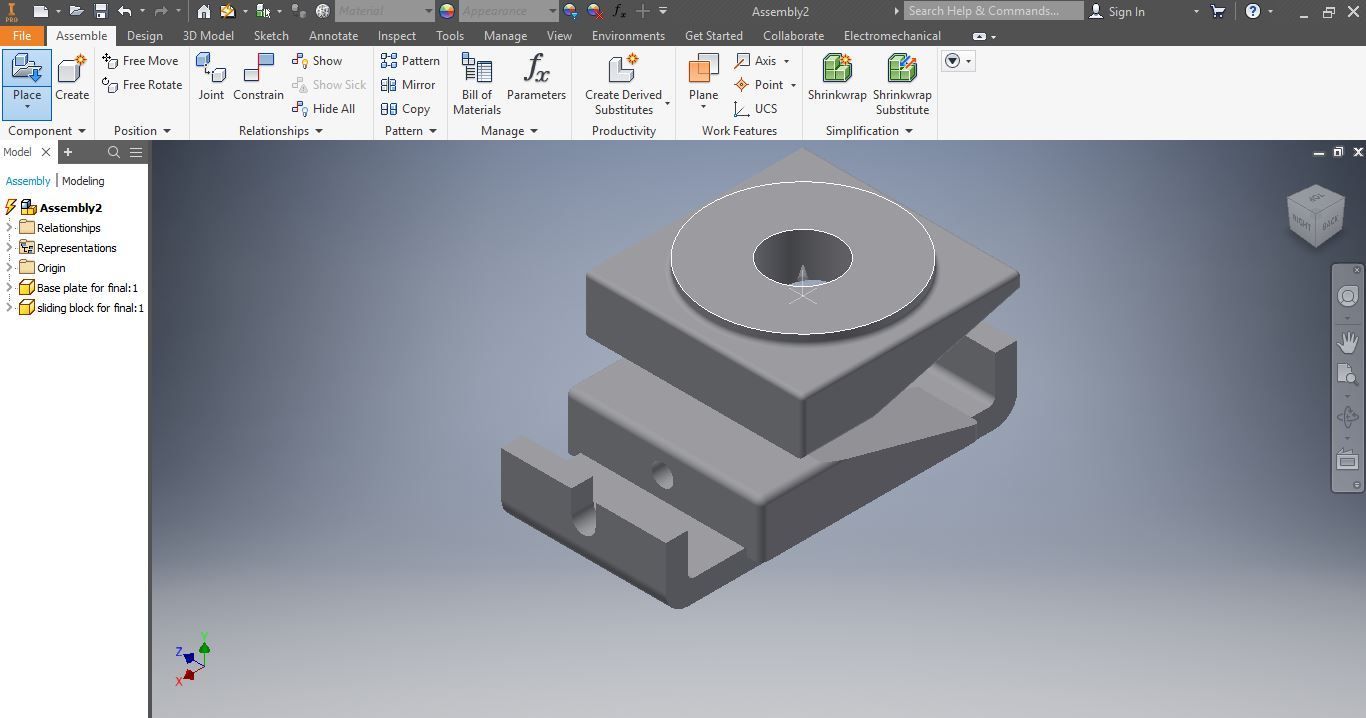Open the fx Parameters dialog
Image resolution: width=1366 pixels, height=718 pixels.
pyautogui.click(x=536, y=77)
